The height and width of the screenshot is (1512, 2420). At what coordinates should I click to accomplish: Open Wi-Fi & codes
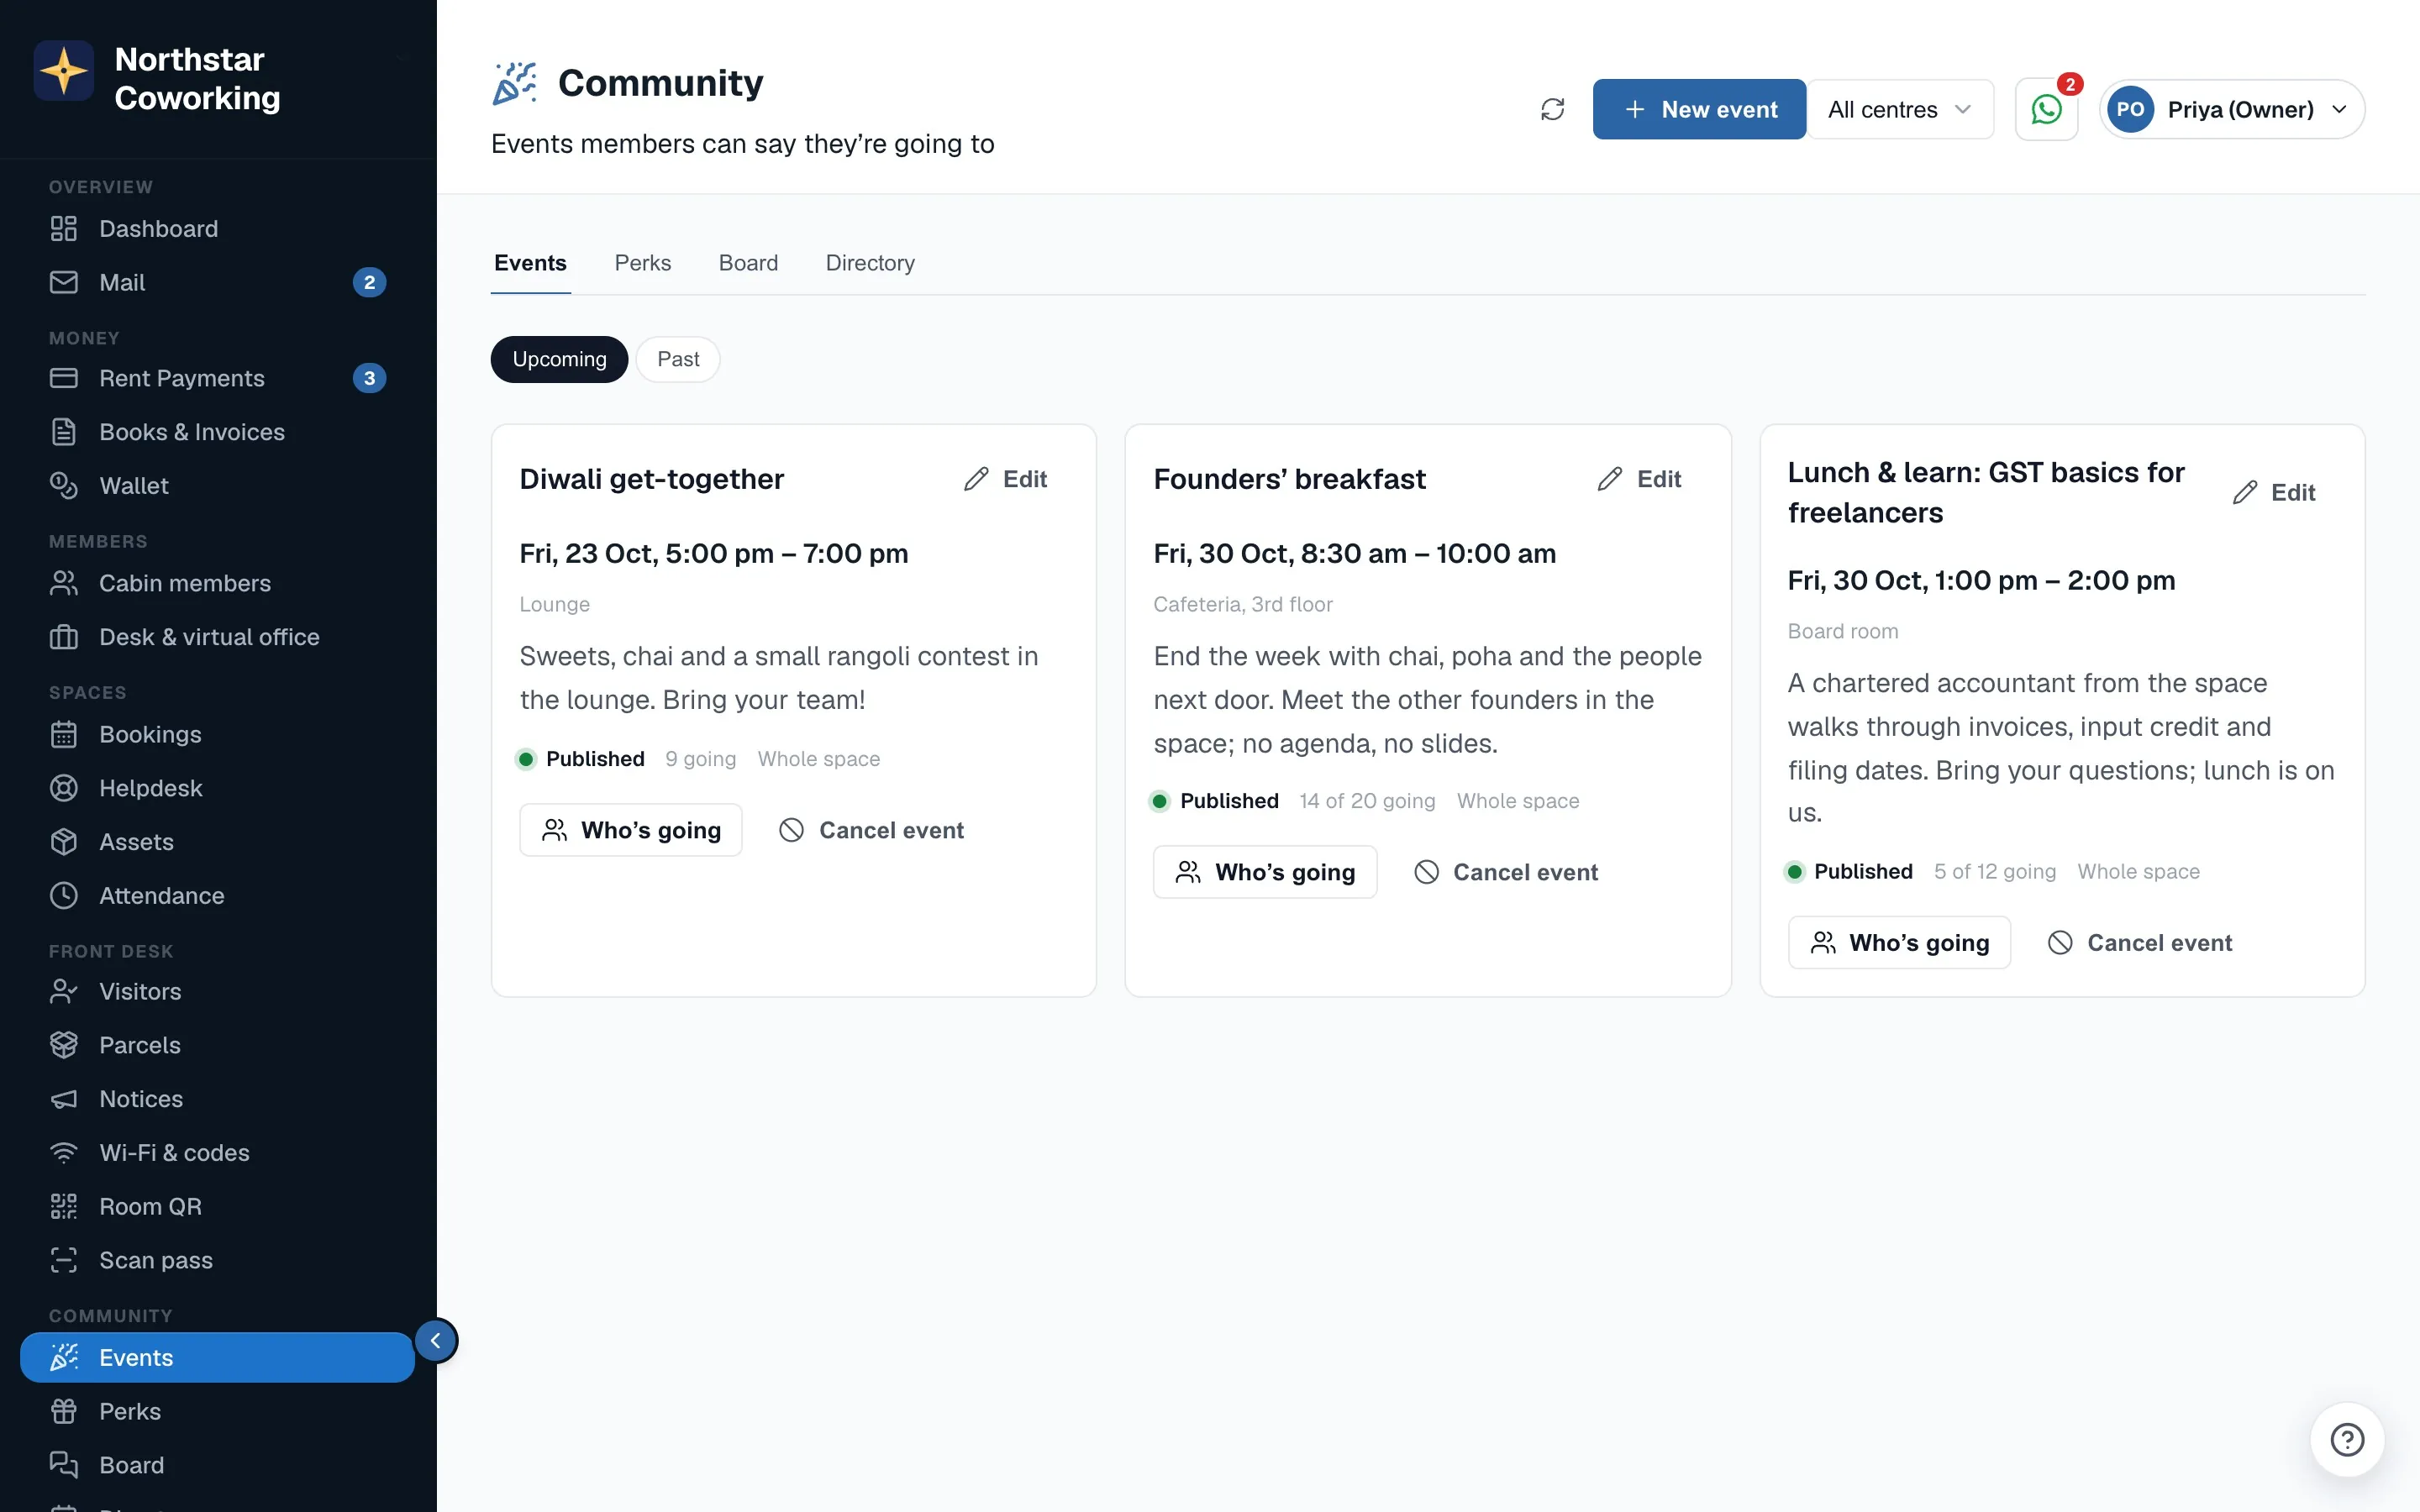pos(218,1153)
